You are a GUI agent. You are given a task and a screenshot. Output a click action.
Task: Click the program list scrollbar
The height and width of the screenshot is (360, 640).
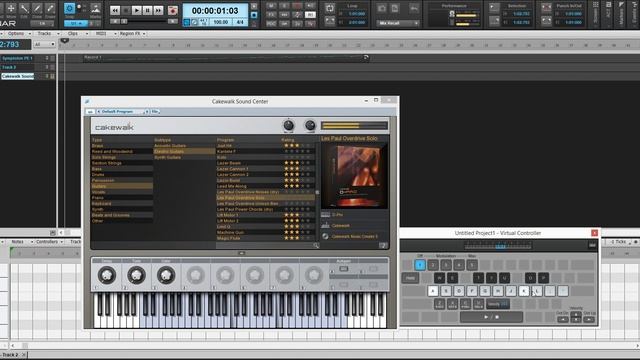pyautogui.click(x=317, y=192)
